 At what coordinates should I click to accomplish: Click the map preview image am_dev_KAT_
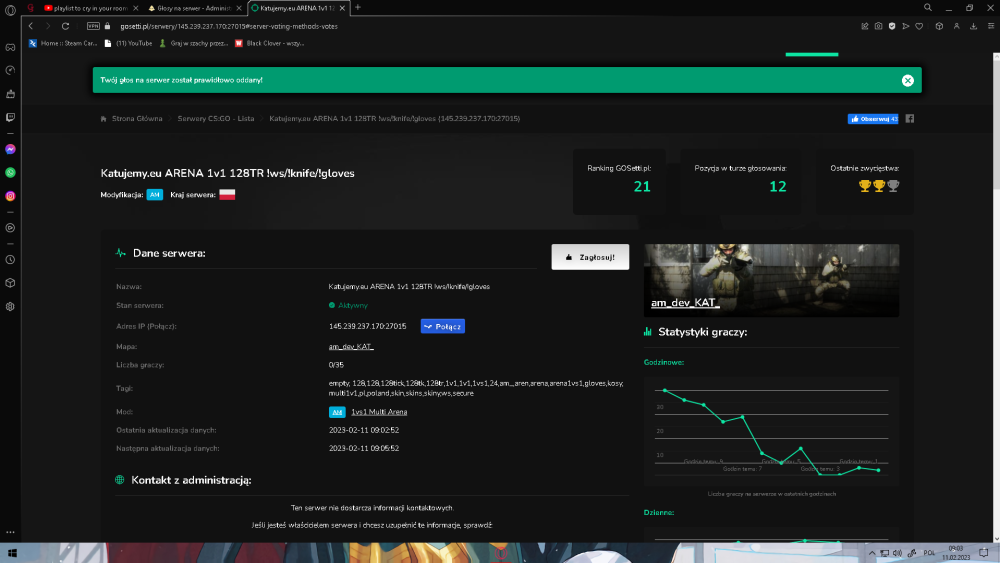tap(771, 281)
